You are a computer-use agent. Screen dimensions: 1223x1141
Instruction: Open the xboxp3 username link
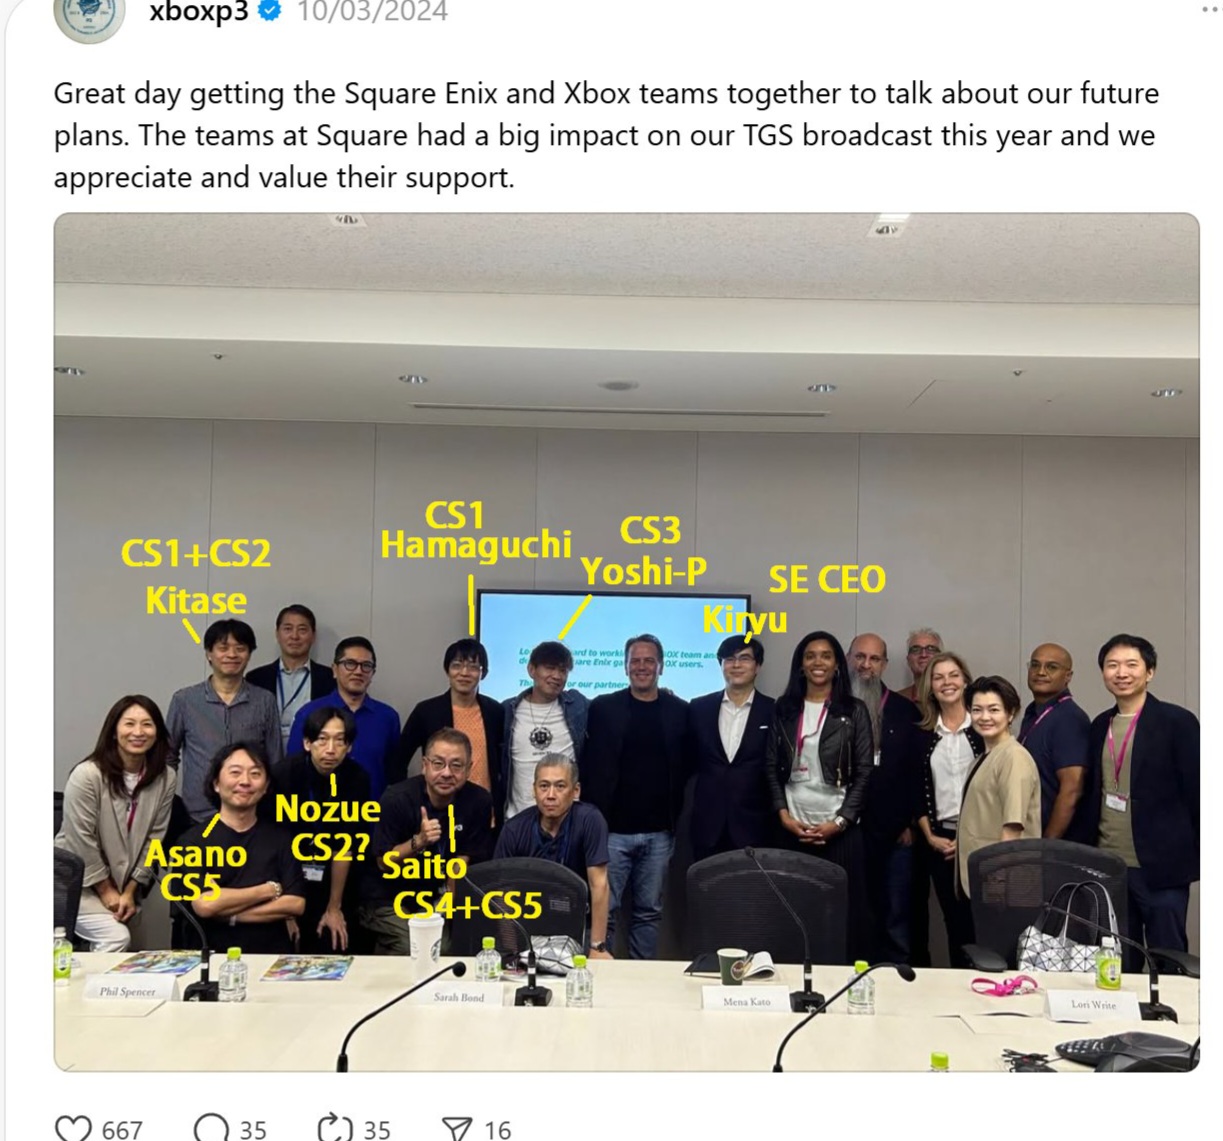click(198, 11)
